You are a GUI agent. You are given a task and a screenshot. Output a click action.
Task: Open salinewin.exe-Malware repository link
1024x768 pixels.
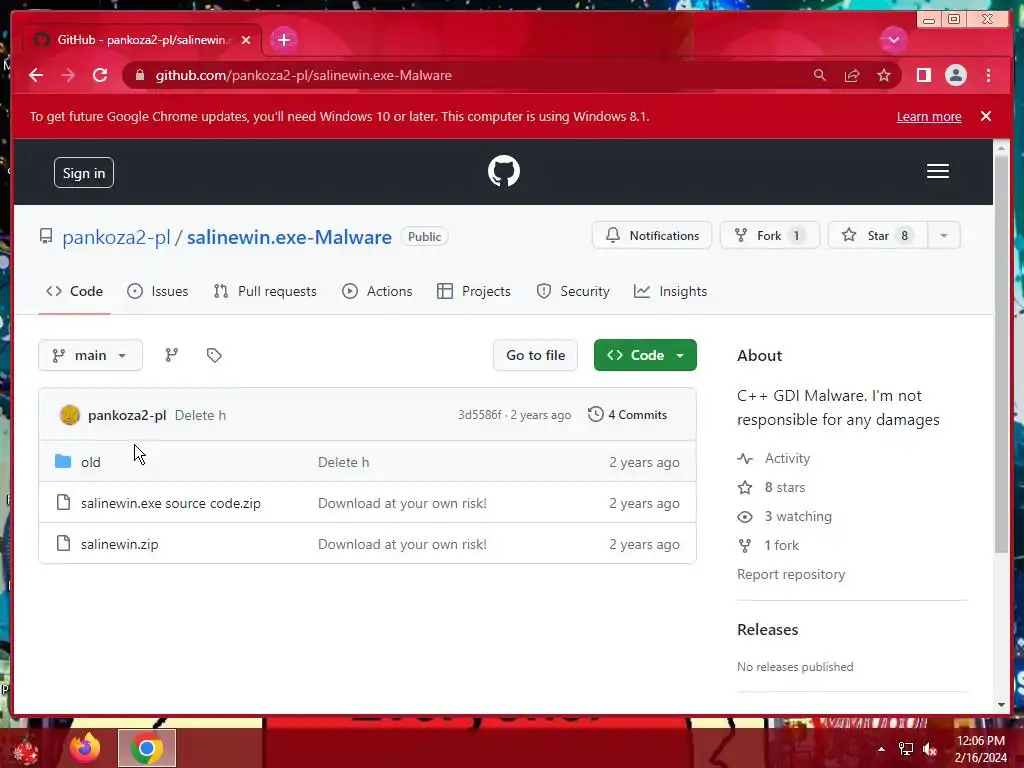tap(289, 236)
